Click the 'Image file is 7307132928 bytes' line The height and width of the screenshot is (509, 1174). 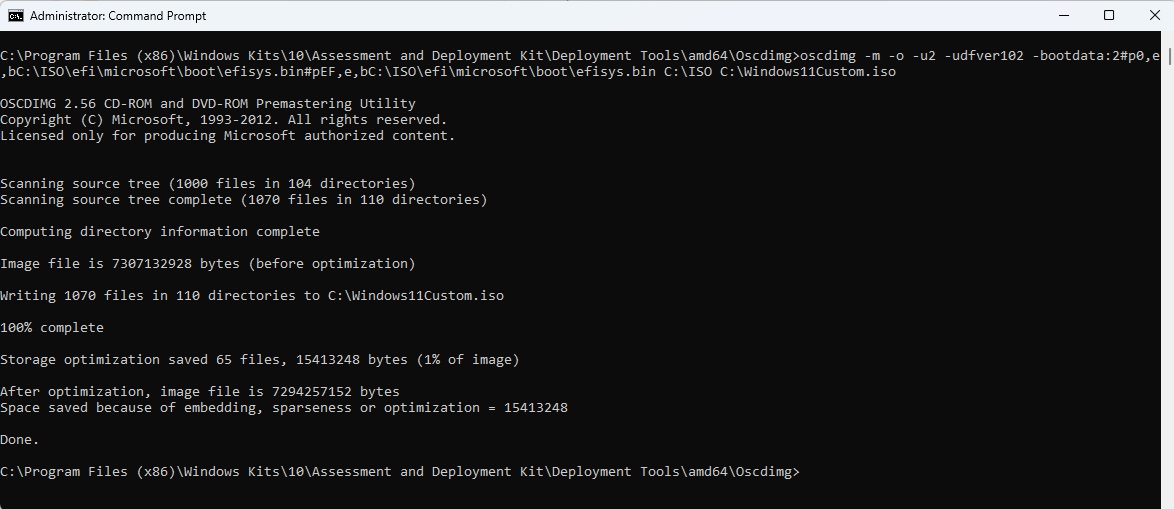point(207,263)
